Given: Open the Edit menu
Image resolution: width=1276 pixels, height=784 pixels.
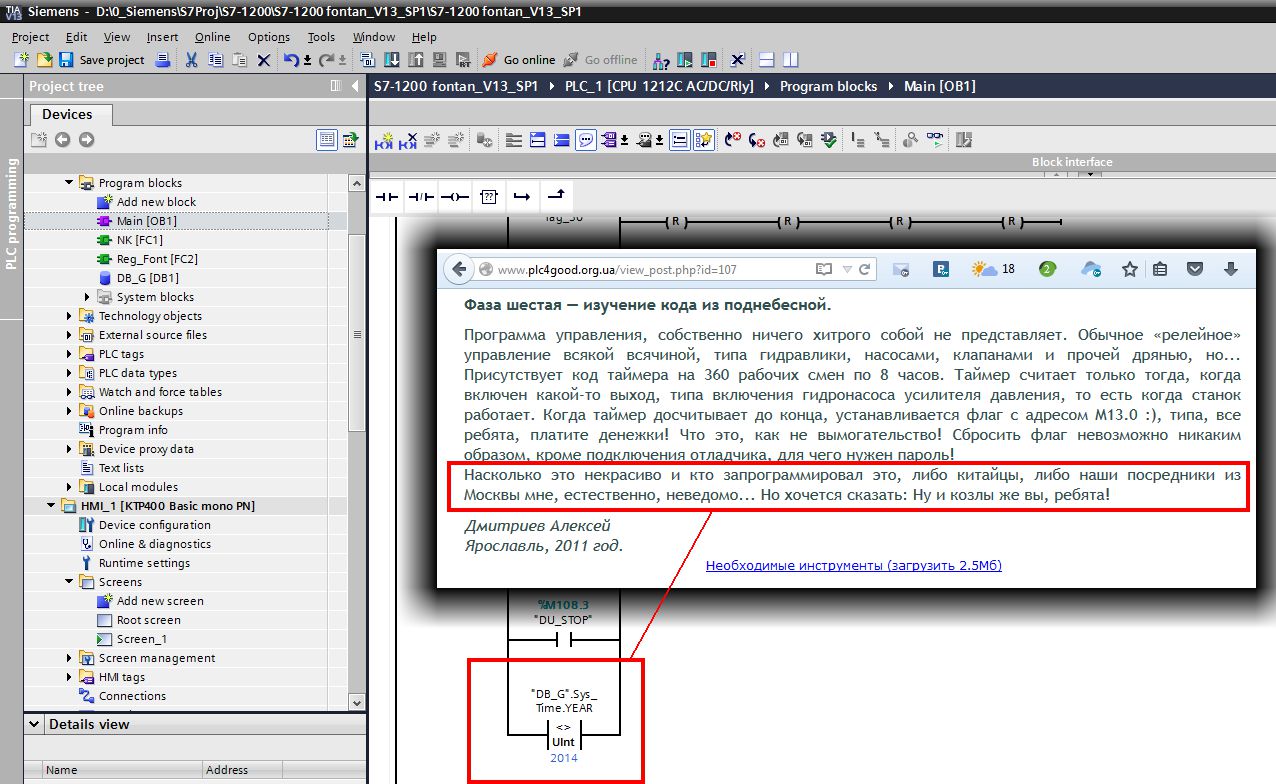Looking at the screenshot, I should (76, 37).
